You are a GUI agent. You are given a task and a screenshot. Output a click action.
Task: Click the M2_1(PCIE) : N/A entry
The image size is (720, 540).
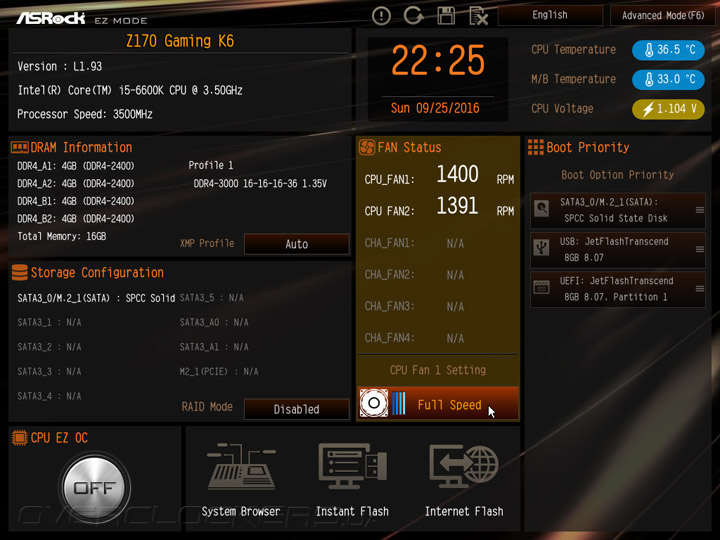[x=219, y=371]
